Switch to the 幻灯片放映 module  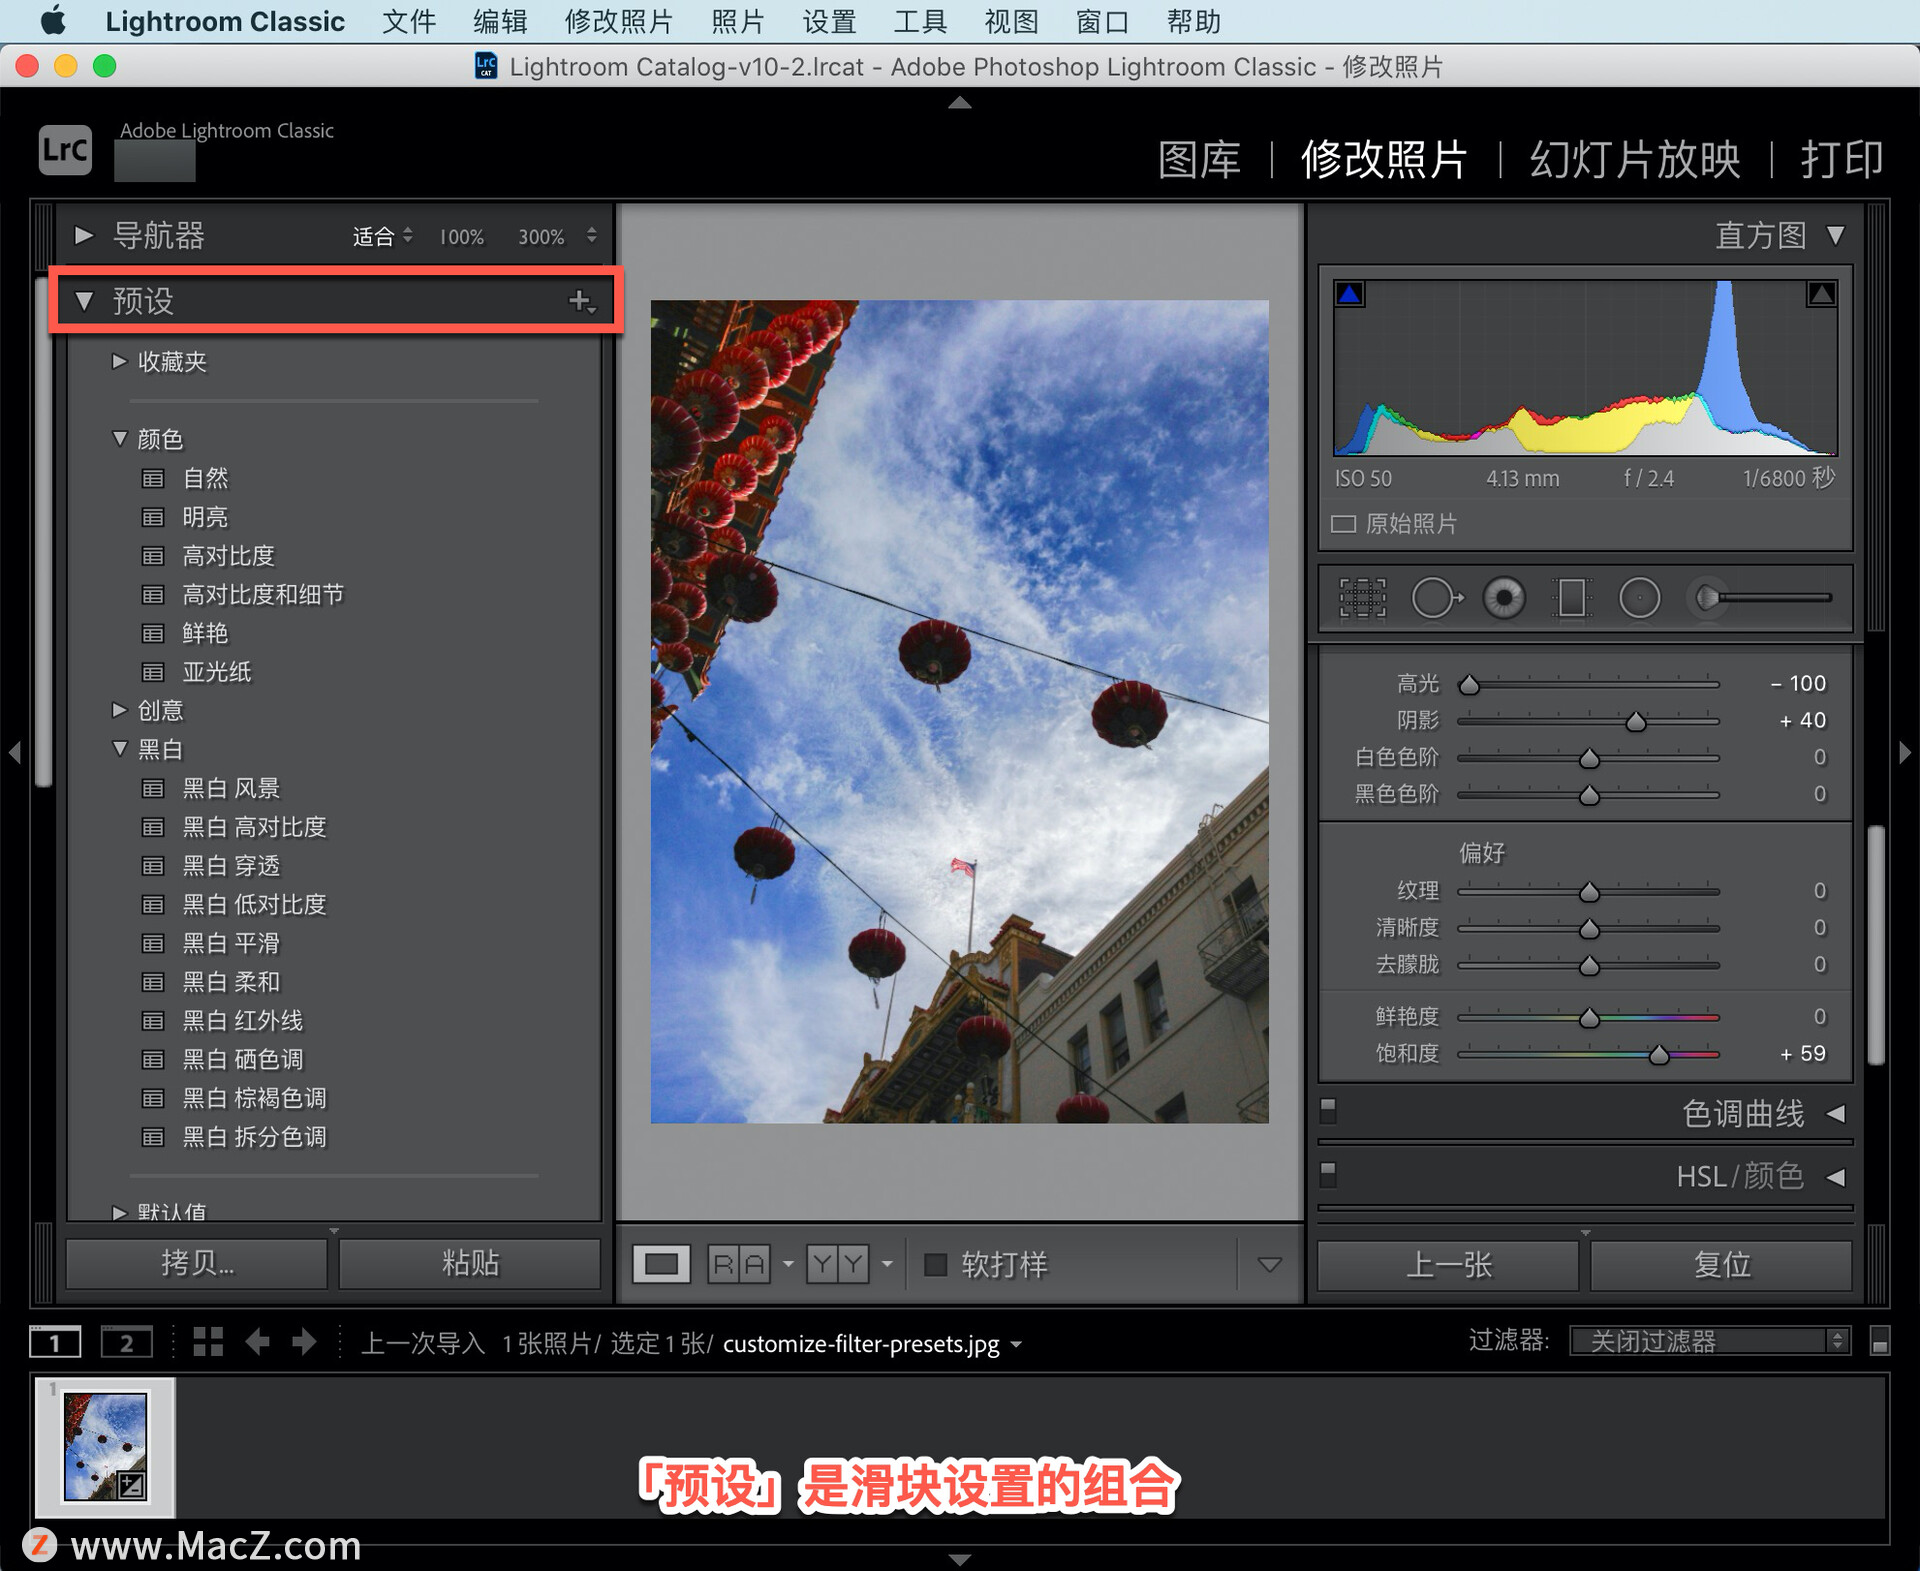[1635, 160]
